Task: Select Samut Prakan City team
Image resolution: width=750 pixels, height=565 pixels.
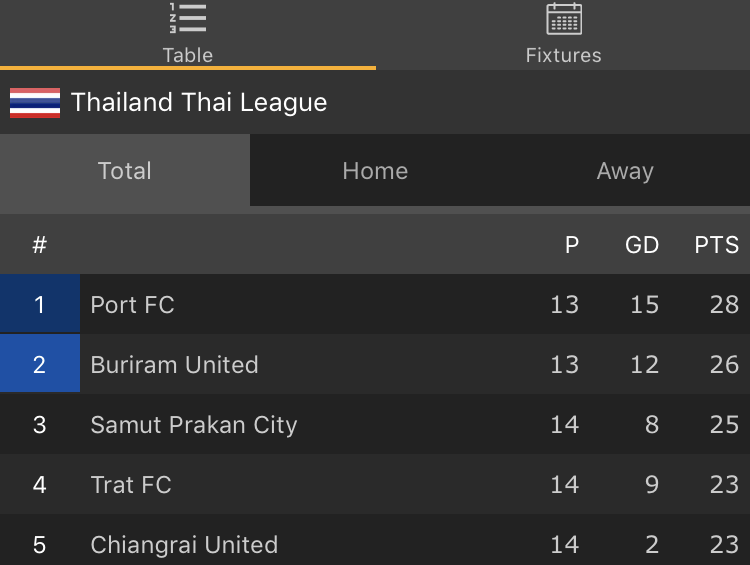Action: point(194,425)
